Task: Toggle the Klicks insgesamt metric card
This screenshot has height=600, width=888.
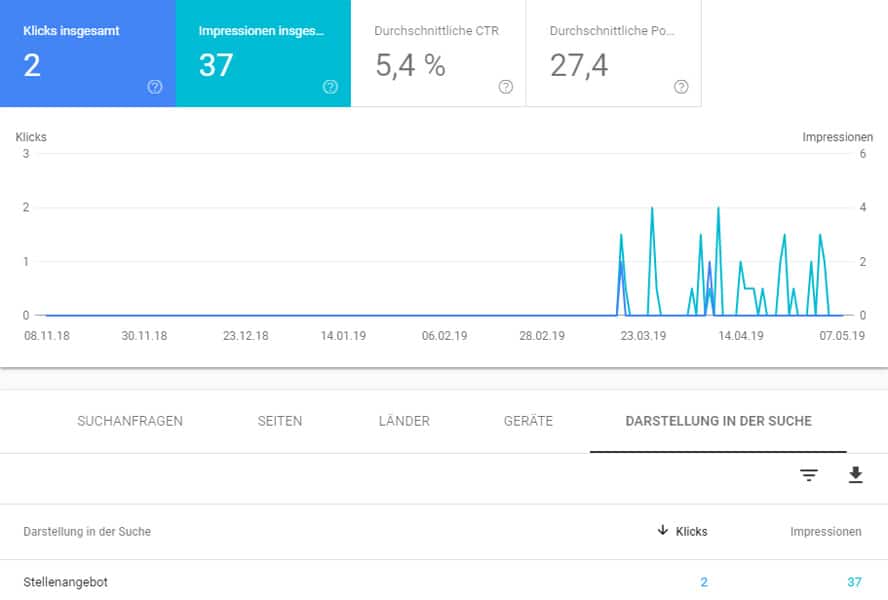Action: coord(88,53)
